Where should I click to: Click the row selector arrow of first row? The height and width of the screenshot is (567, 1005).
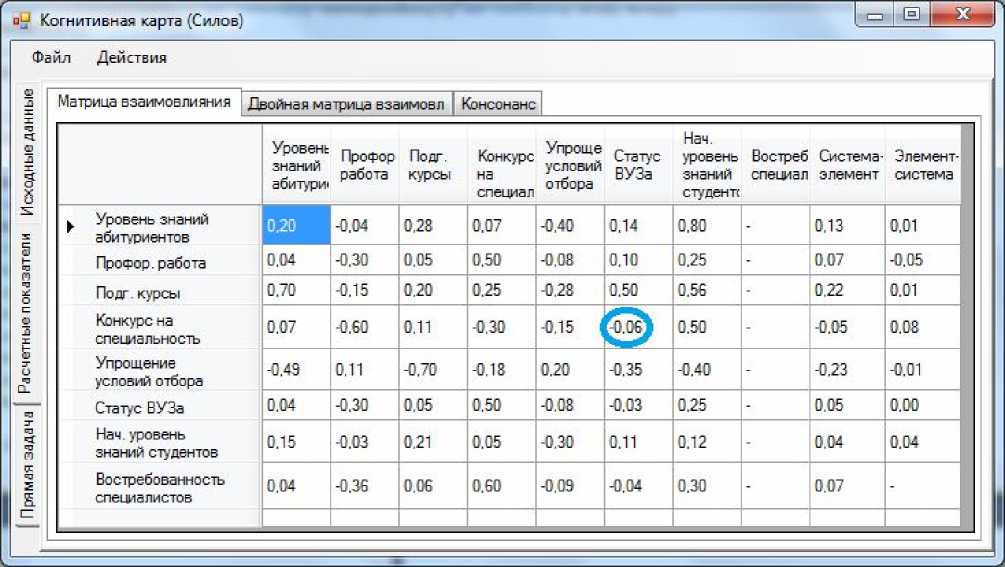coord(71,227)
